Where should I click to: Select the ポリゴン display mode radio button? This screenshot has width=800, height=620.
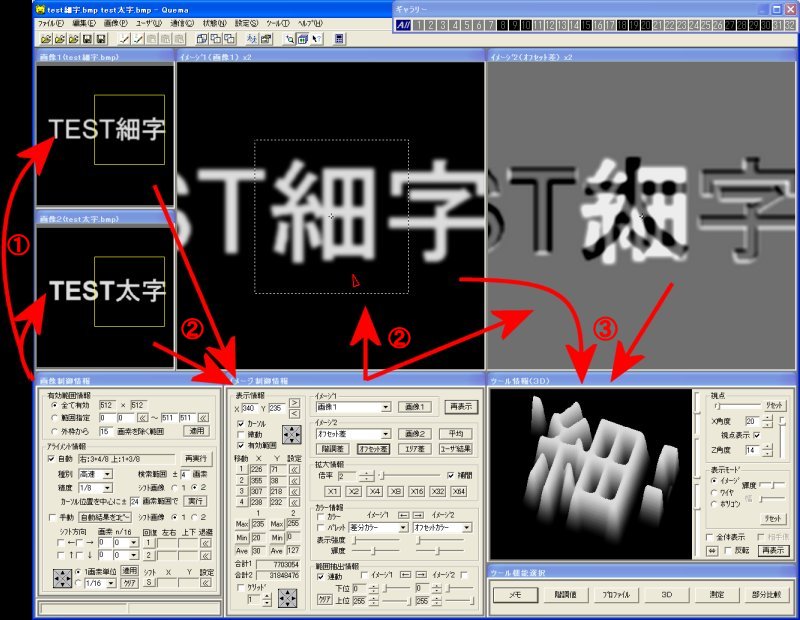[x=714, y=504]
